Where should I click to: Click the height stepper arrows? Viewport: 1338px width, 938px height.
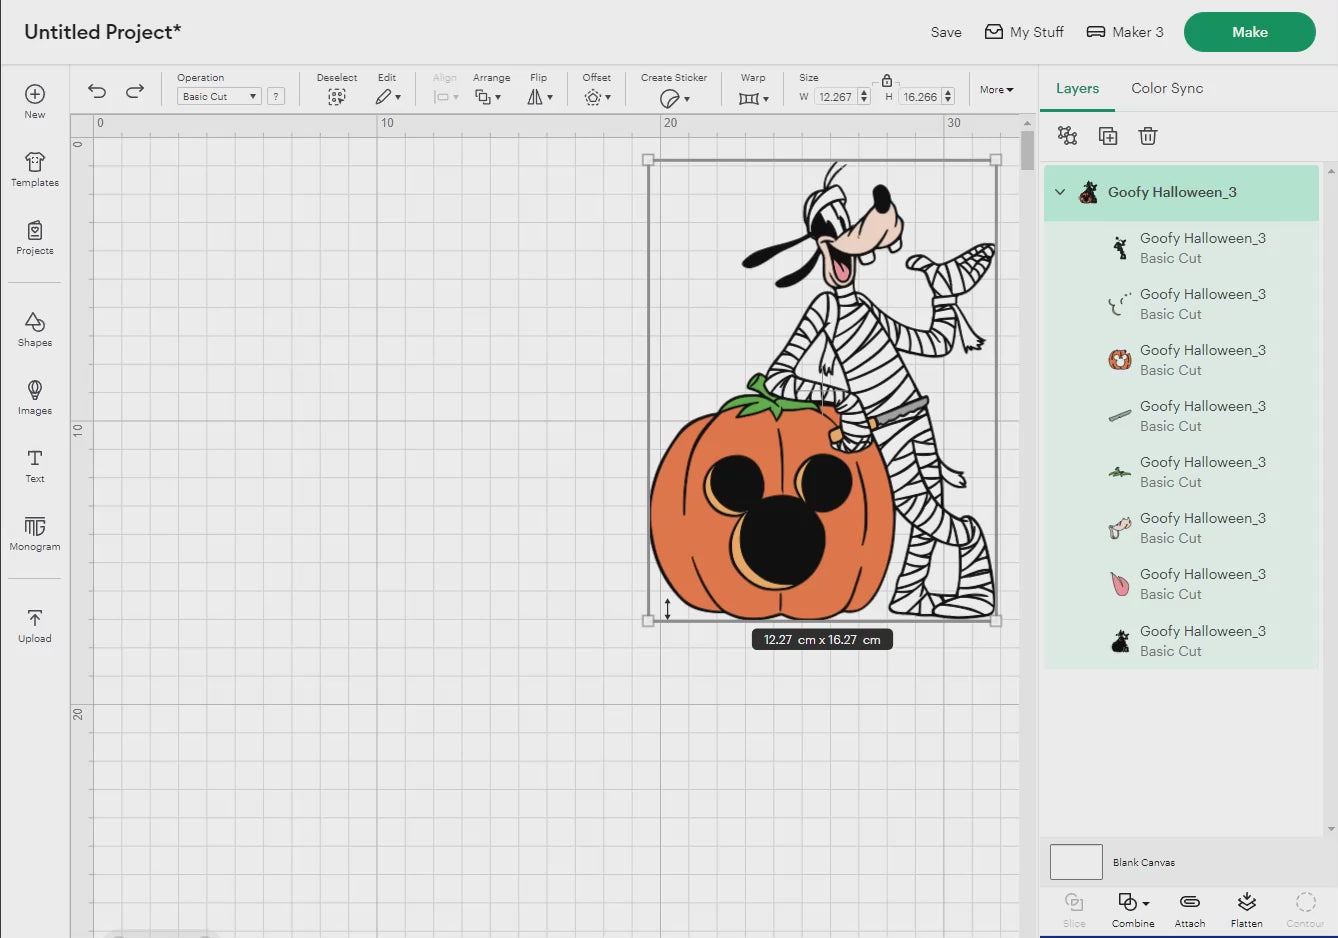pyautogui.click(x=948, y=97)
